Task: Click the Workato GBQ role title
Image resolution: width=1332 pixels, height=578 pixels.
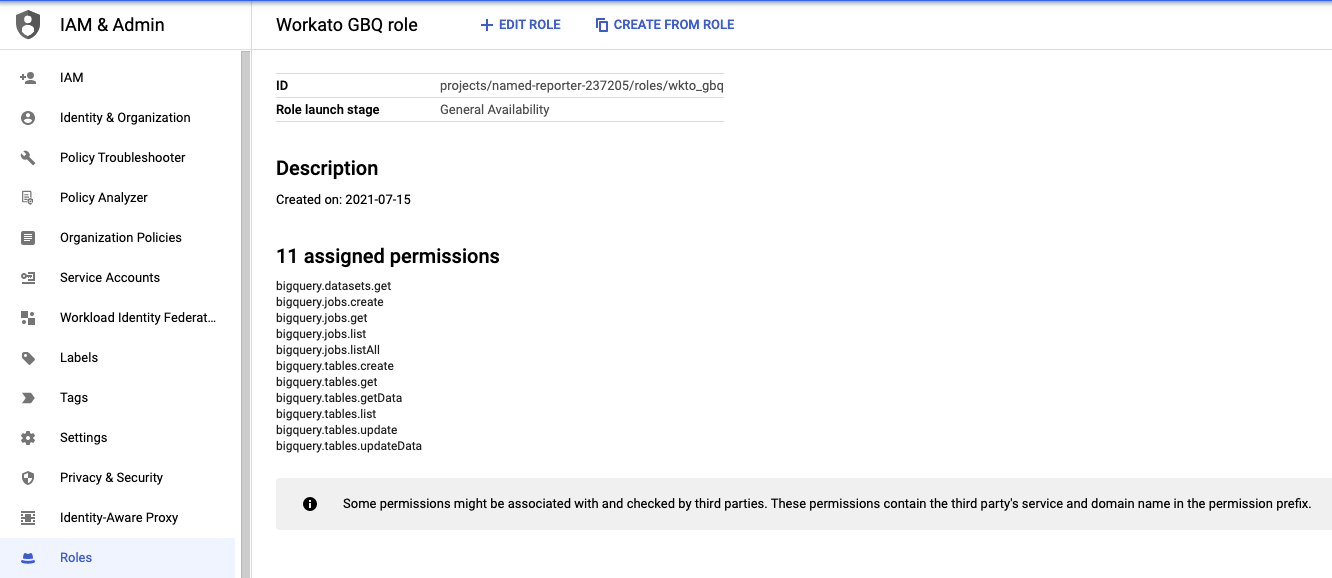Action: tap(347, 24)
